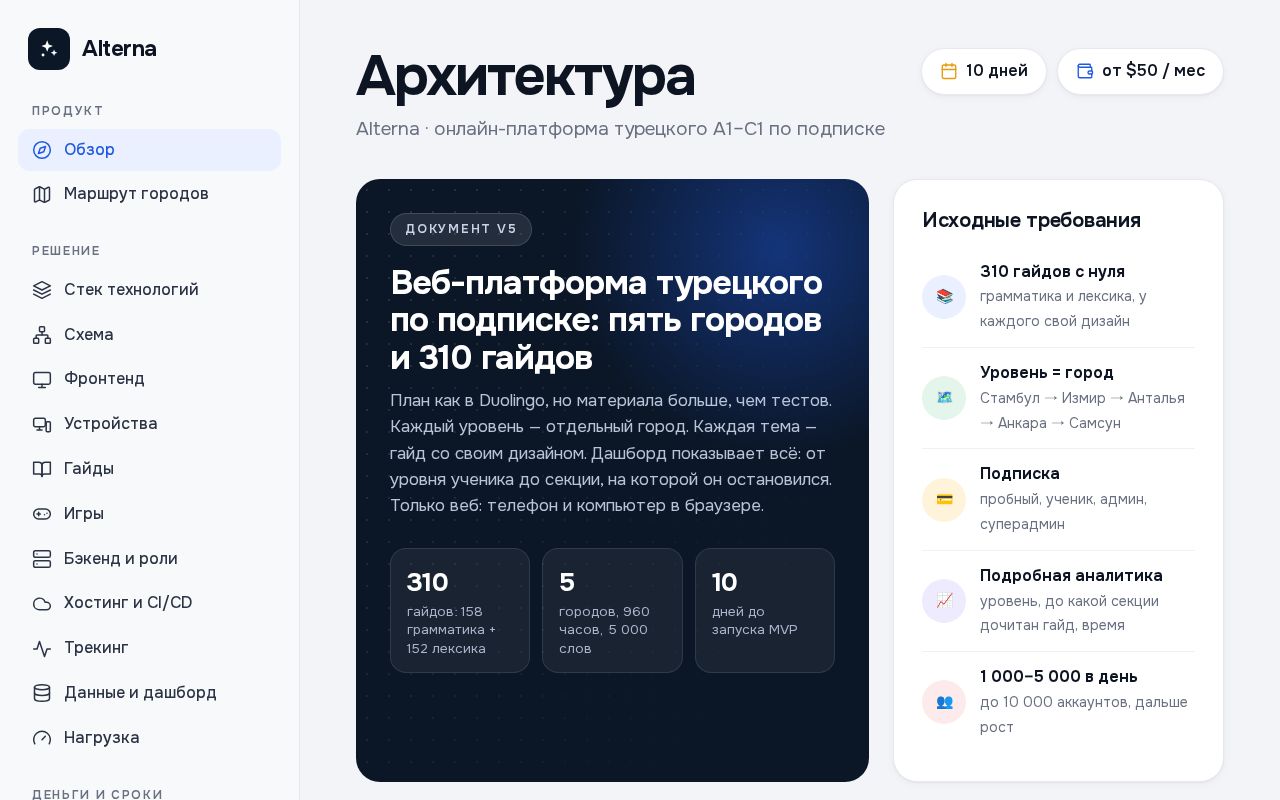Viewport: 1280px width, 800px height.
Task: Open Хостинг и CI/CD section
Action: coord(149,603)
